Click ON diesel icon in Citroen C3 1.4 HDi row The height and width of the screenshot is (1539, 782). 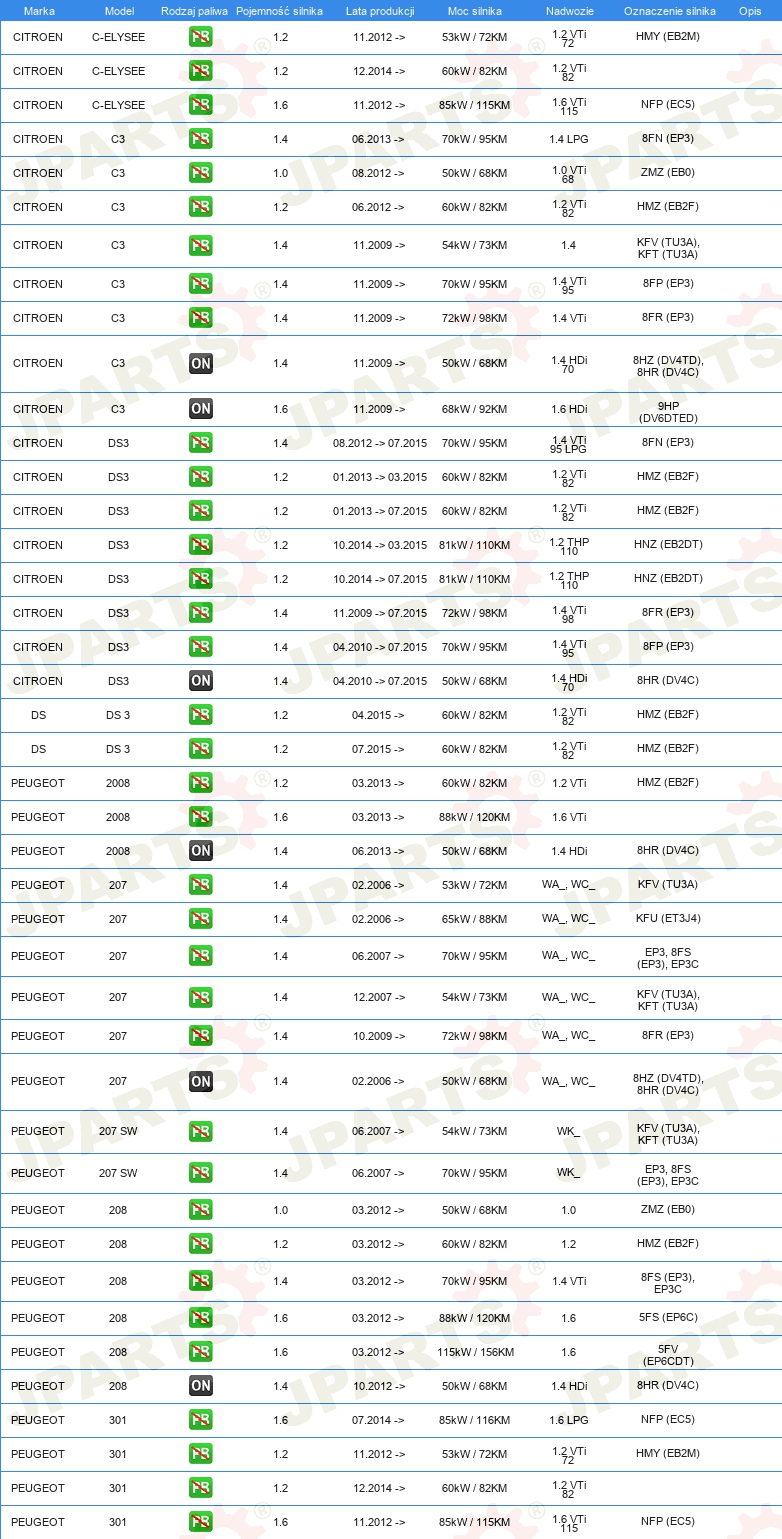tap(200, 363)
